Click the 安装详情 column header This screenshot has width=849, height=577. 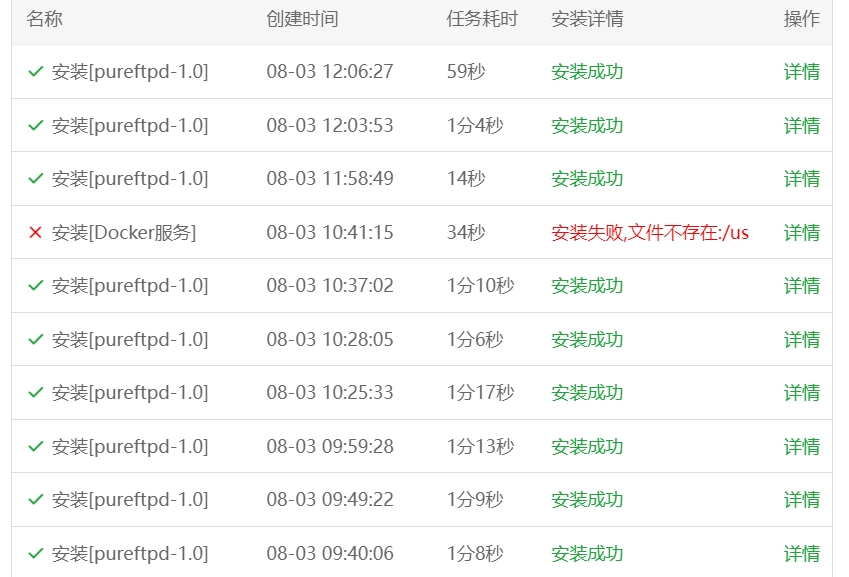(587, 19)
